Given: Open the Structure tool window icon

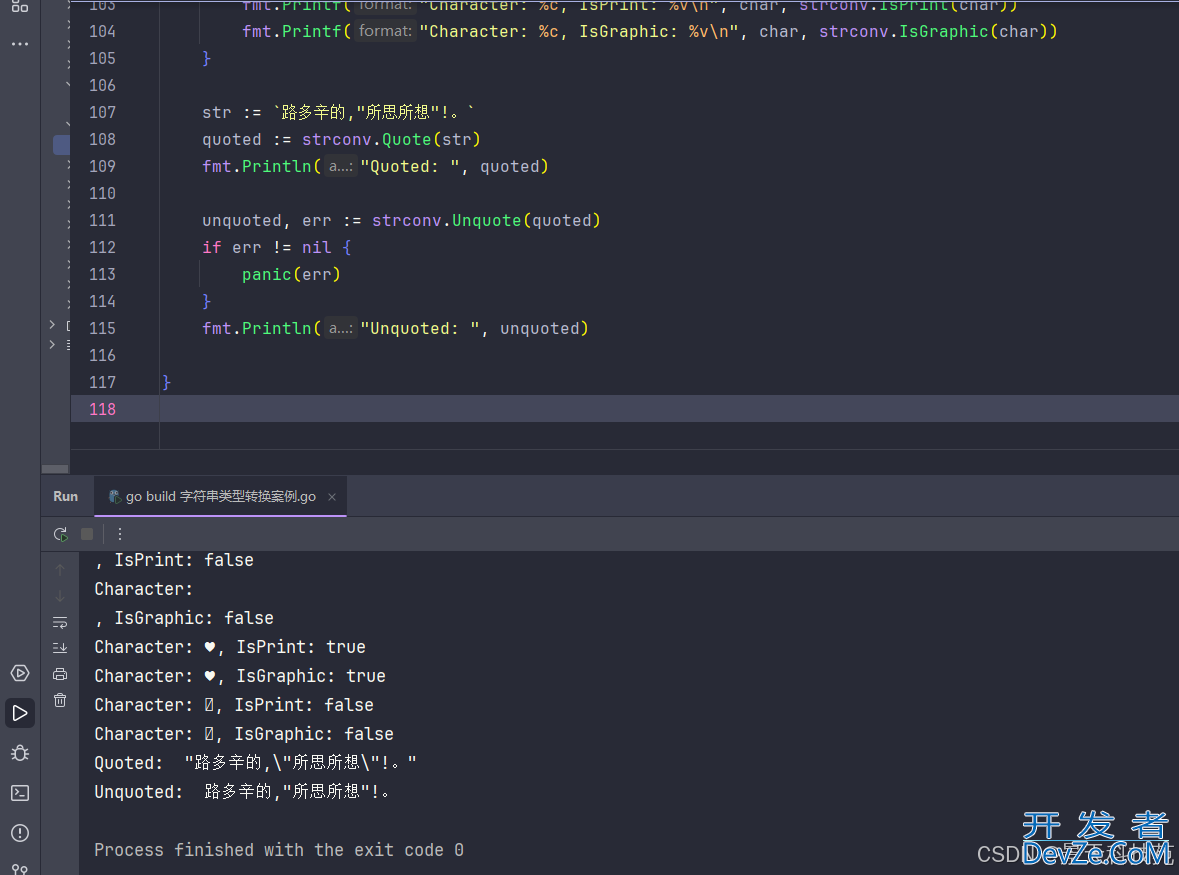Looking at the screenshot, I should [x=20, y=7].
